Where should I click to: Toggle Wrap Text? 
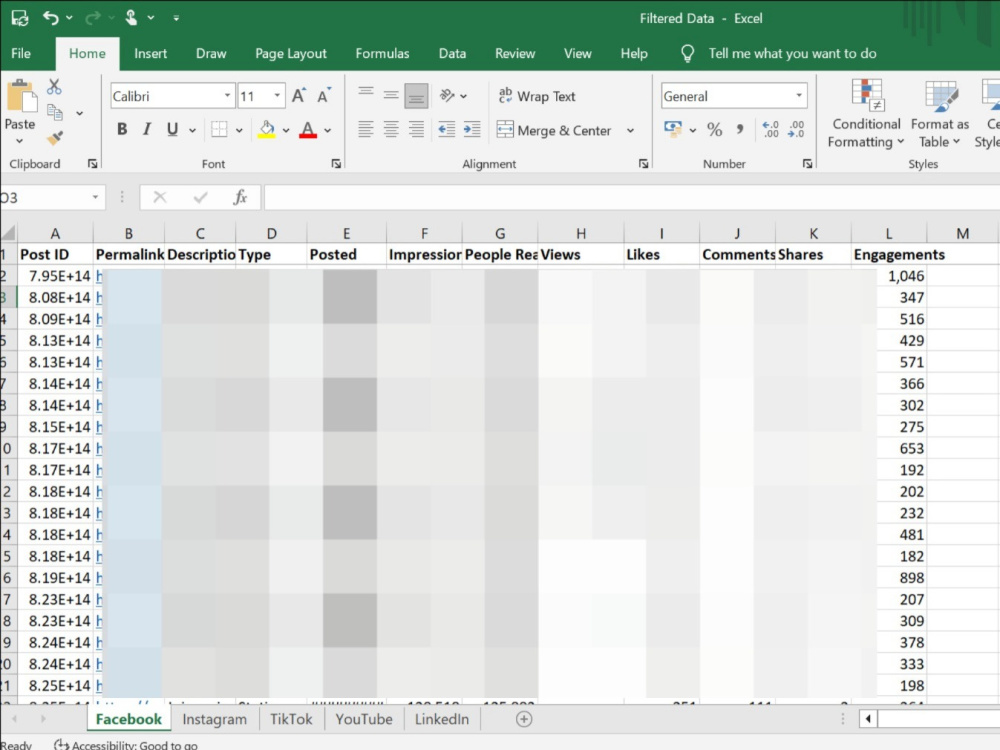(x=537, y=96)
